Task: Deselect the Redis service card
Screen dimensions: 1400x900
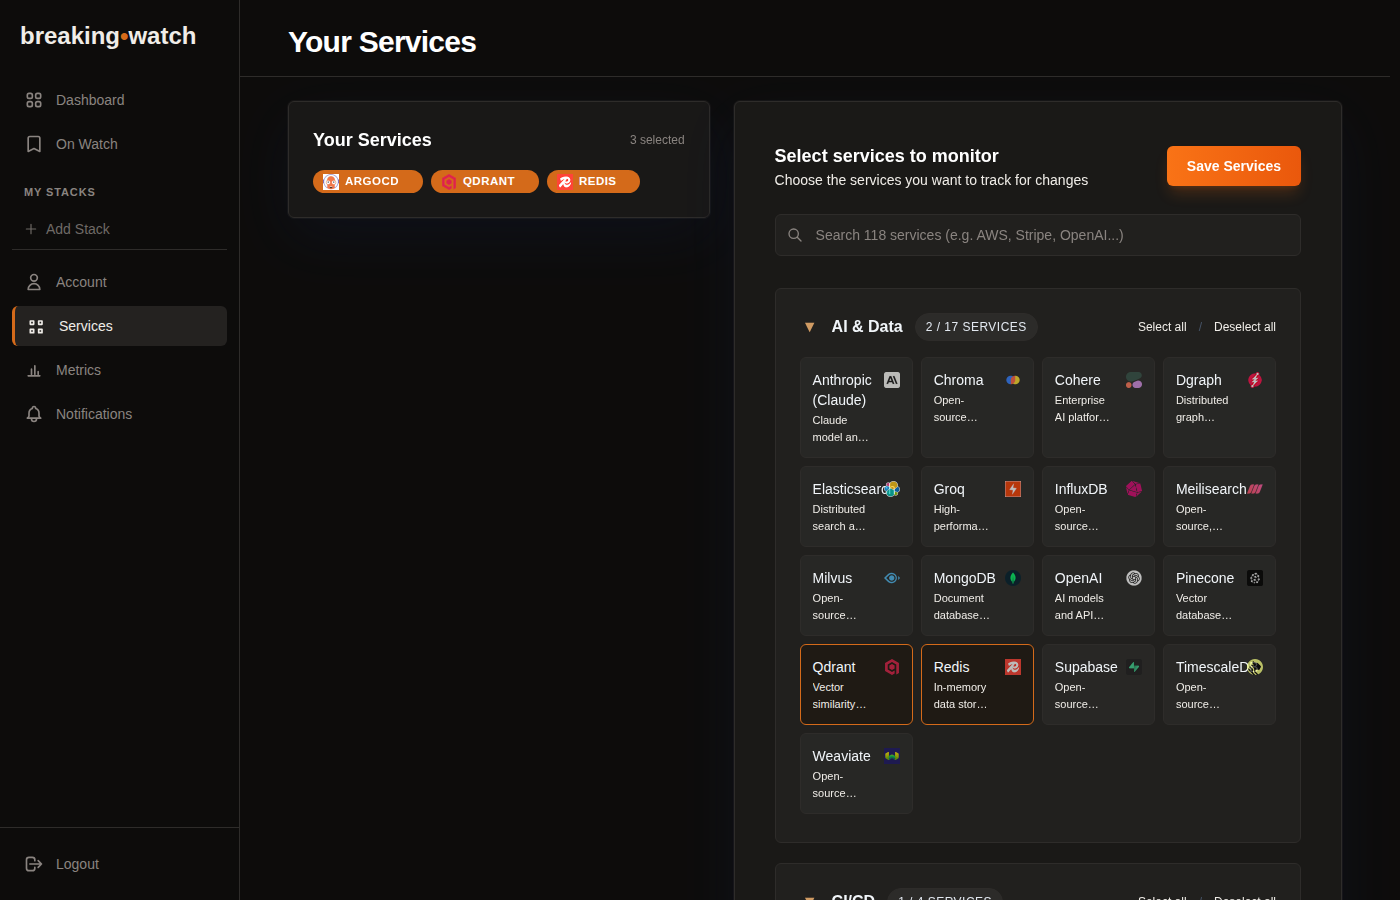Action: click(x=977, y=685)
